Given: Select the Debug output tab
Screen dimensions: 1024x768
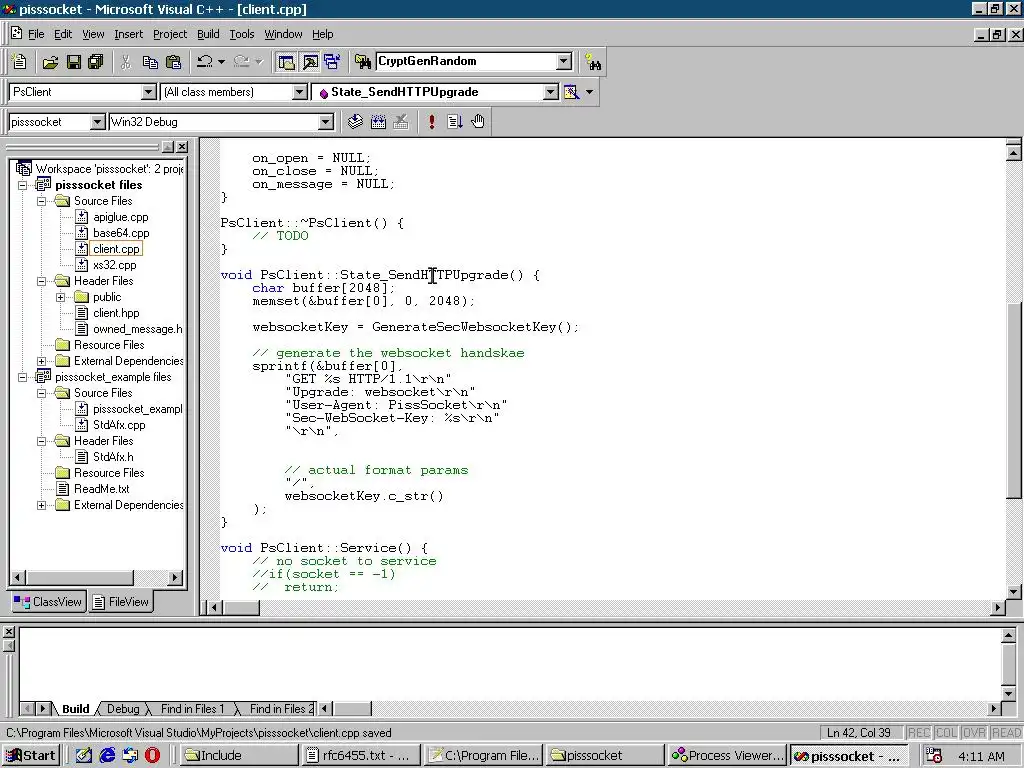Looking at the screenshot, I should [123, 709].
